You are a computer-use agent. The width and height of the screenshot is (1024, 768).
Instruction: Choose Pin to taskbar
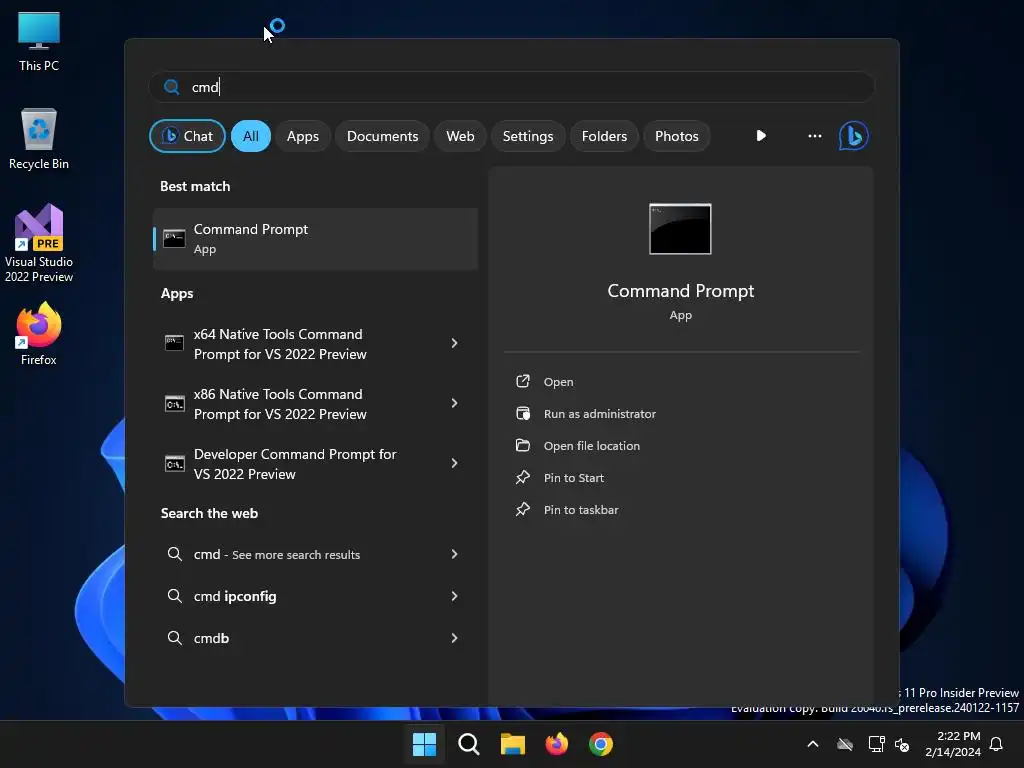[581, 509]
